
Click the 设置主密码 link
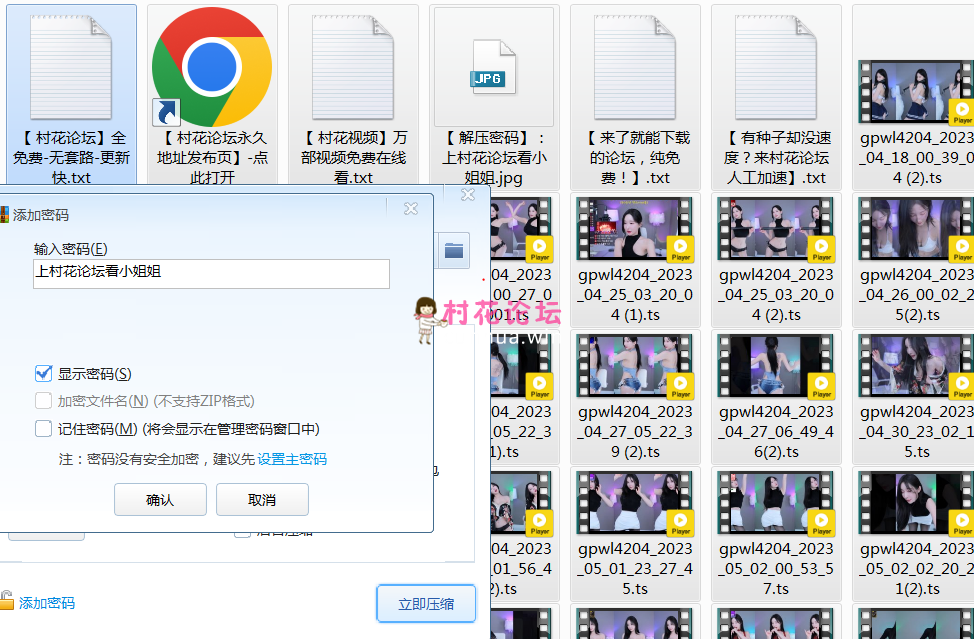[x=292, y=459]
